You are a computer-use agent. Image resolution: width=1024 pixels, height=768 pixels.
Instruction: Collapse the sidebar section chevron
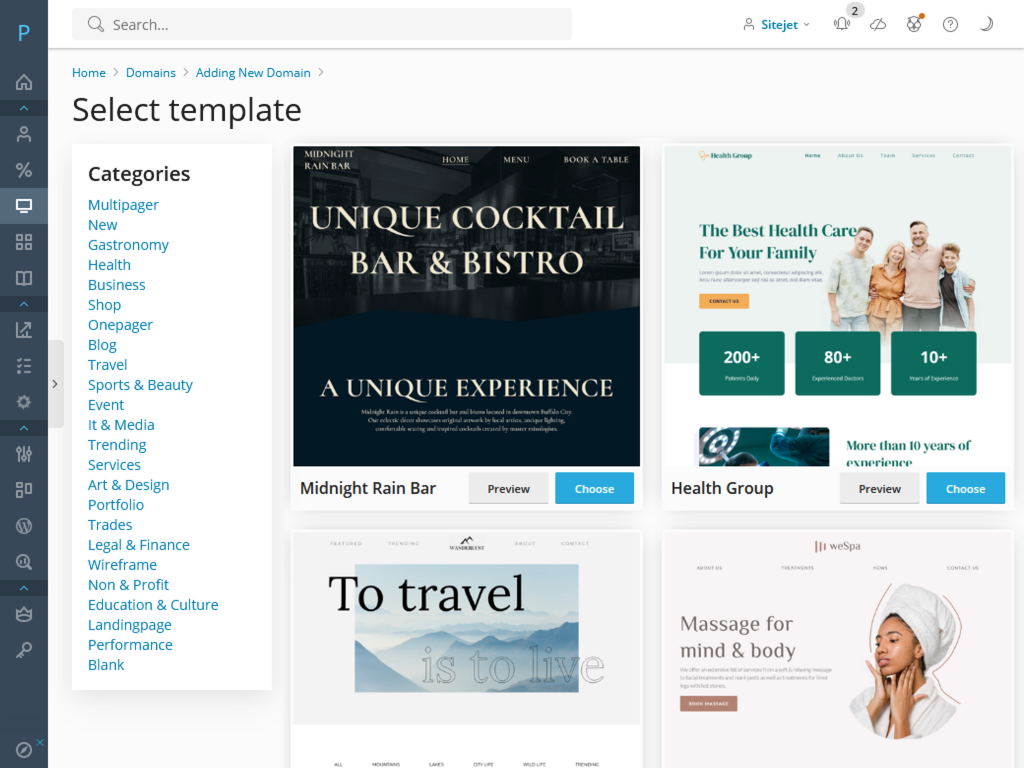coord(24,107)
